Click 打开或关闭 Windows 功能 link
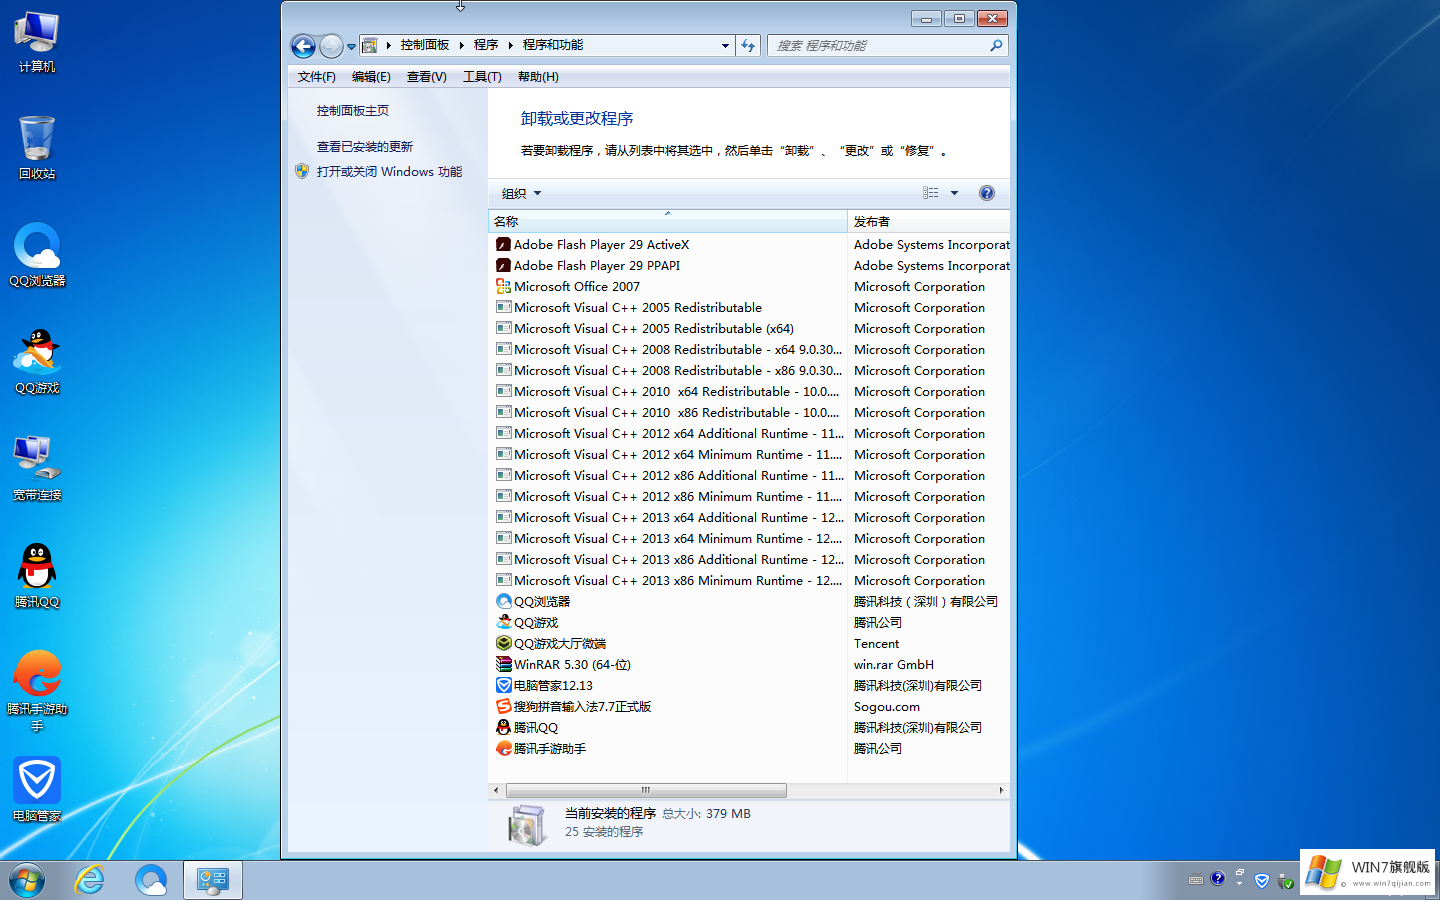 (x=389, y=172)
